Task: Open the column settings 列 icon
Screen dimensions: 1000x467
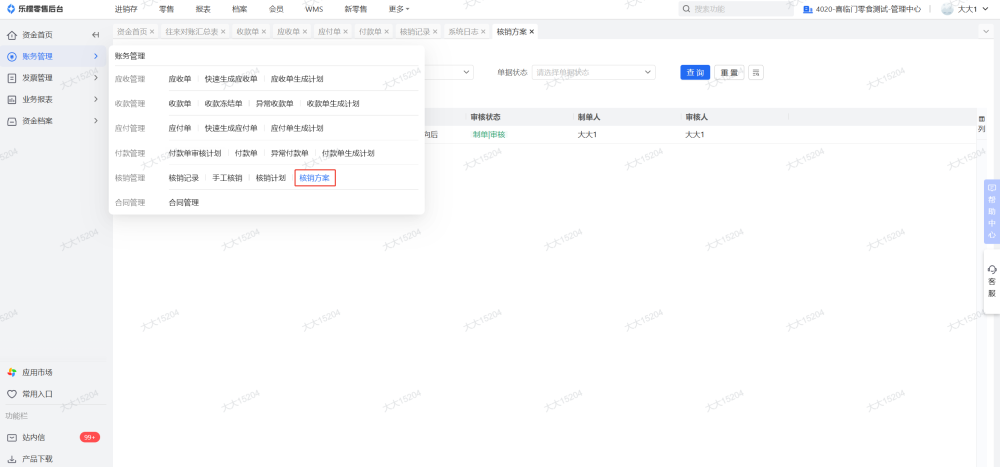Action: coord(982,124)
